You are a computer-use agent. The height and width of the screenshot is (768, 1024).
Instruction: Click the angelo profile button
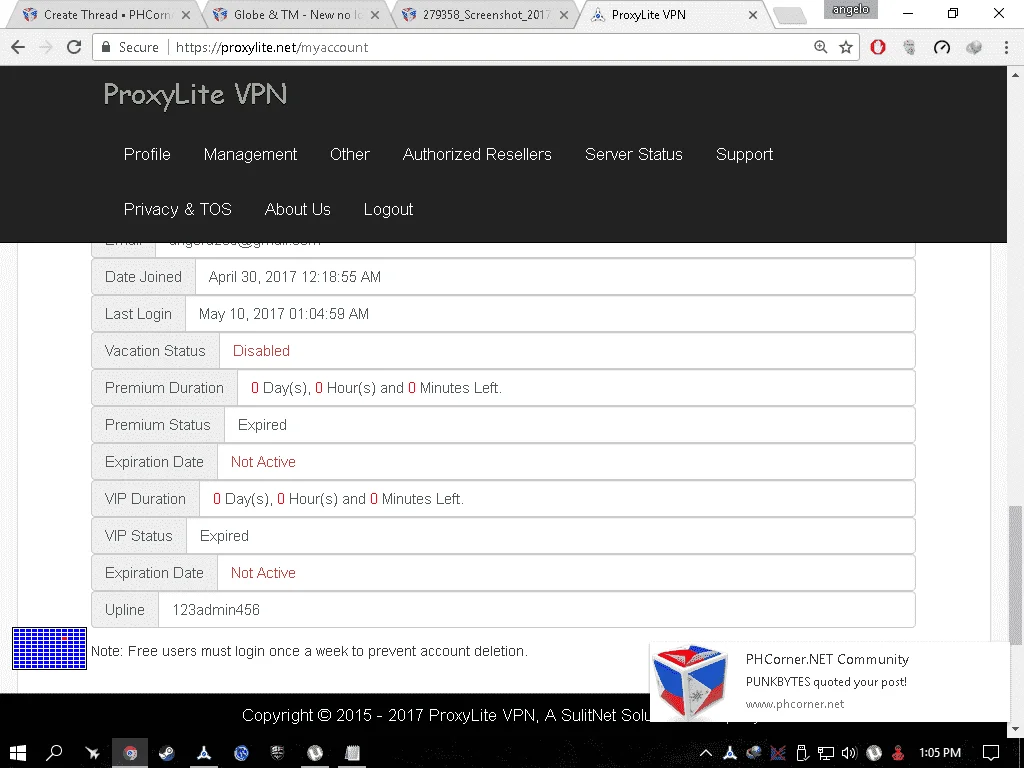[850, 9]
